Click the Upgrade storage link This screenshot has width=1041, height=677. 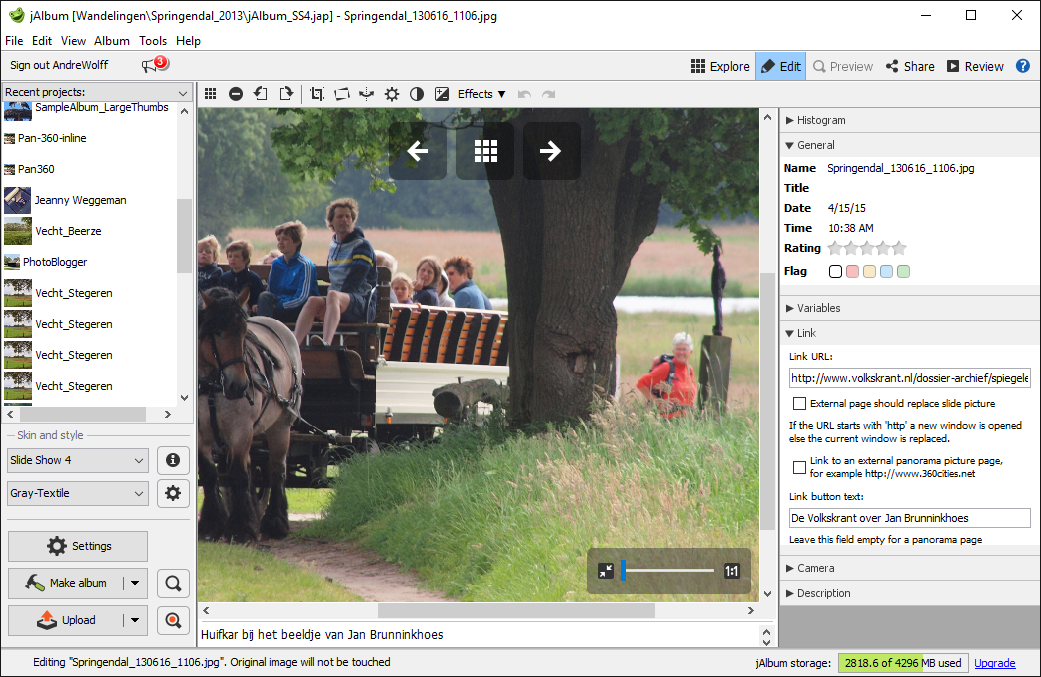994,663
